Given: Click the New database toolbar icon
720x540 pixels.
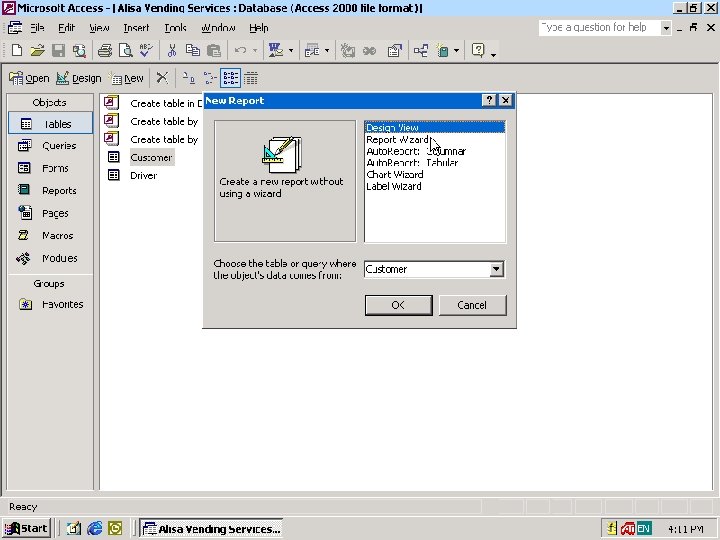Looking at the screenshot, I should 17,50.
